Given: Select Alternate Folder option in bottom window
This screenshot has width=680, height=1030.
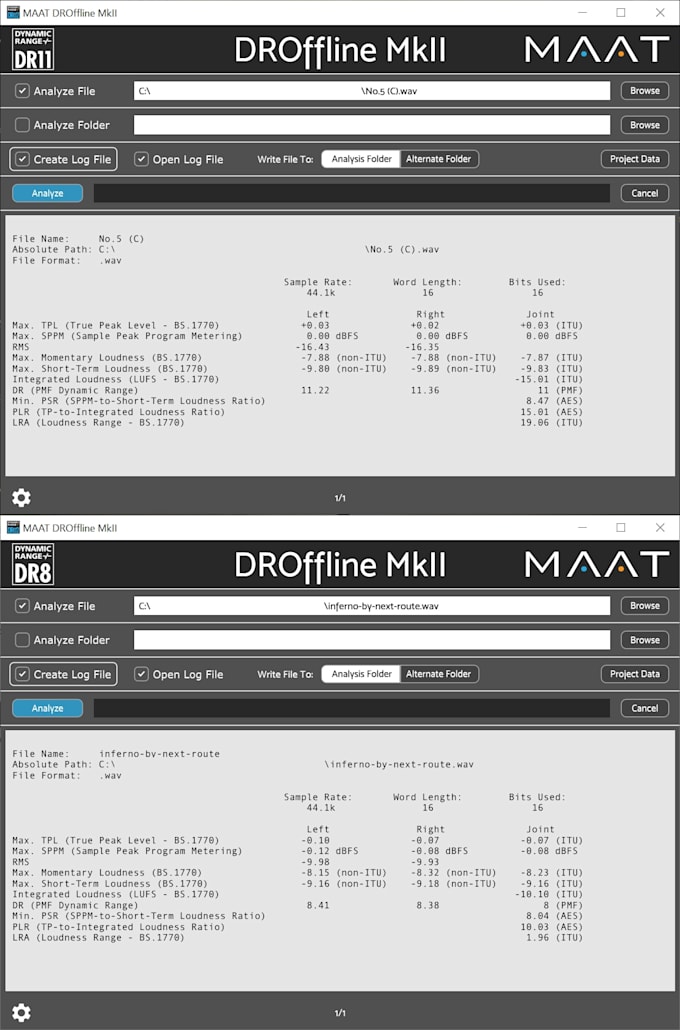Looking at the screenshot, I should [439, 674].
